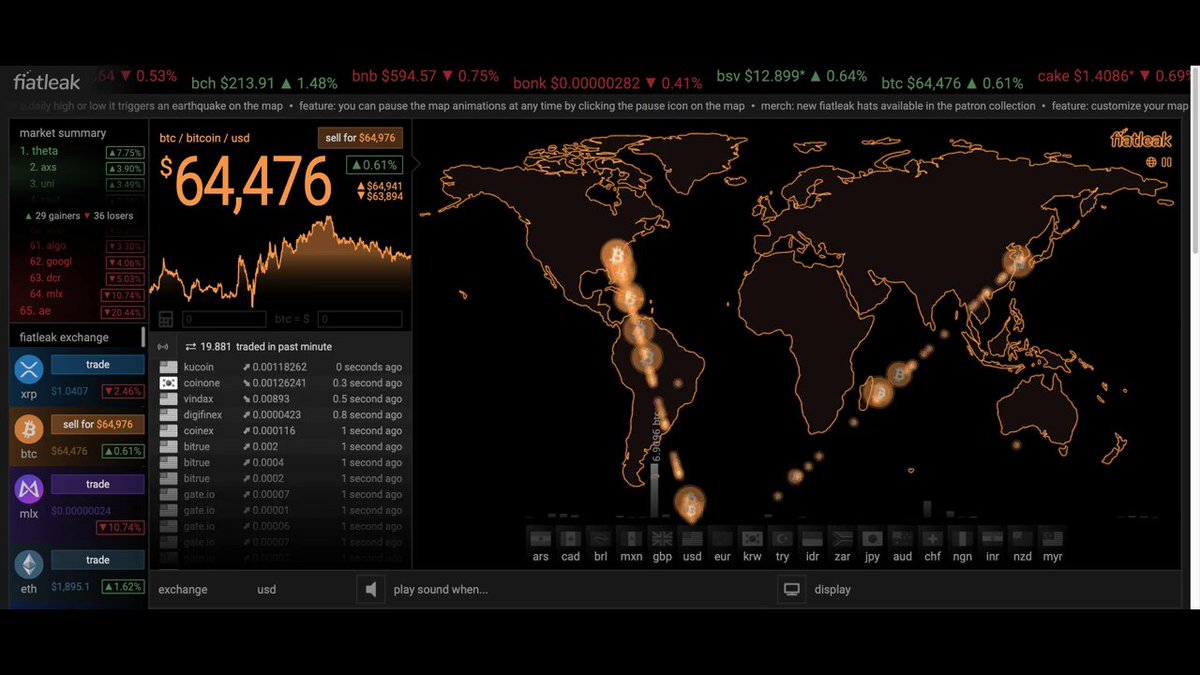Click the bsv ticker in the top bar

point(792,76)
